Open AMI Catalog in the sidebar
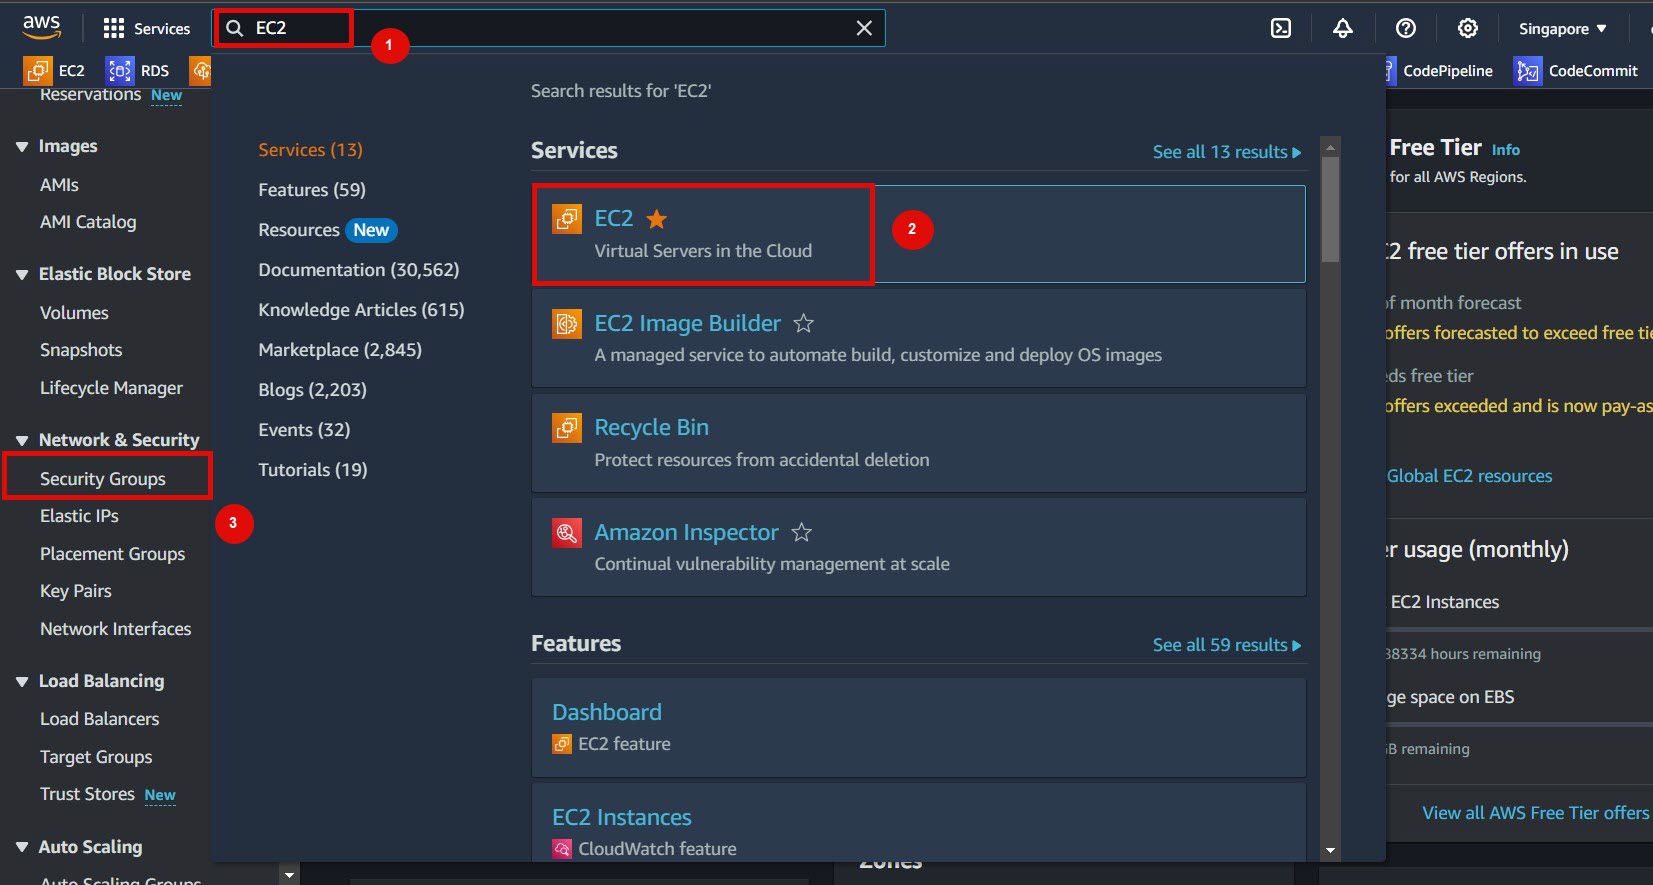Screen dimensions: 1653x885 (88, 222)
